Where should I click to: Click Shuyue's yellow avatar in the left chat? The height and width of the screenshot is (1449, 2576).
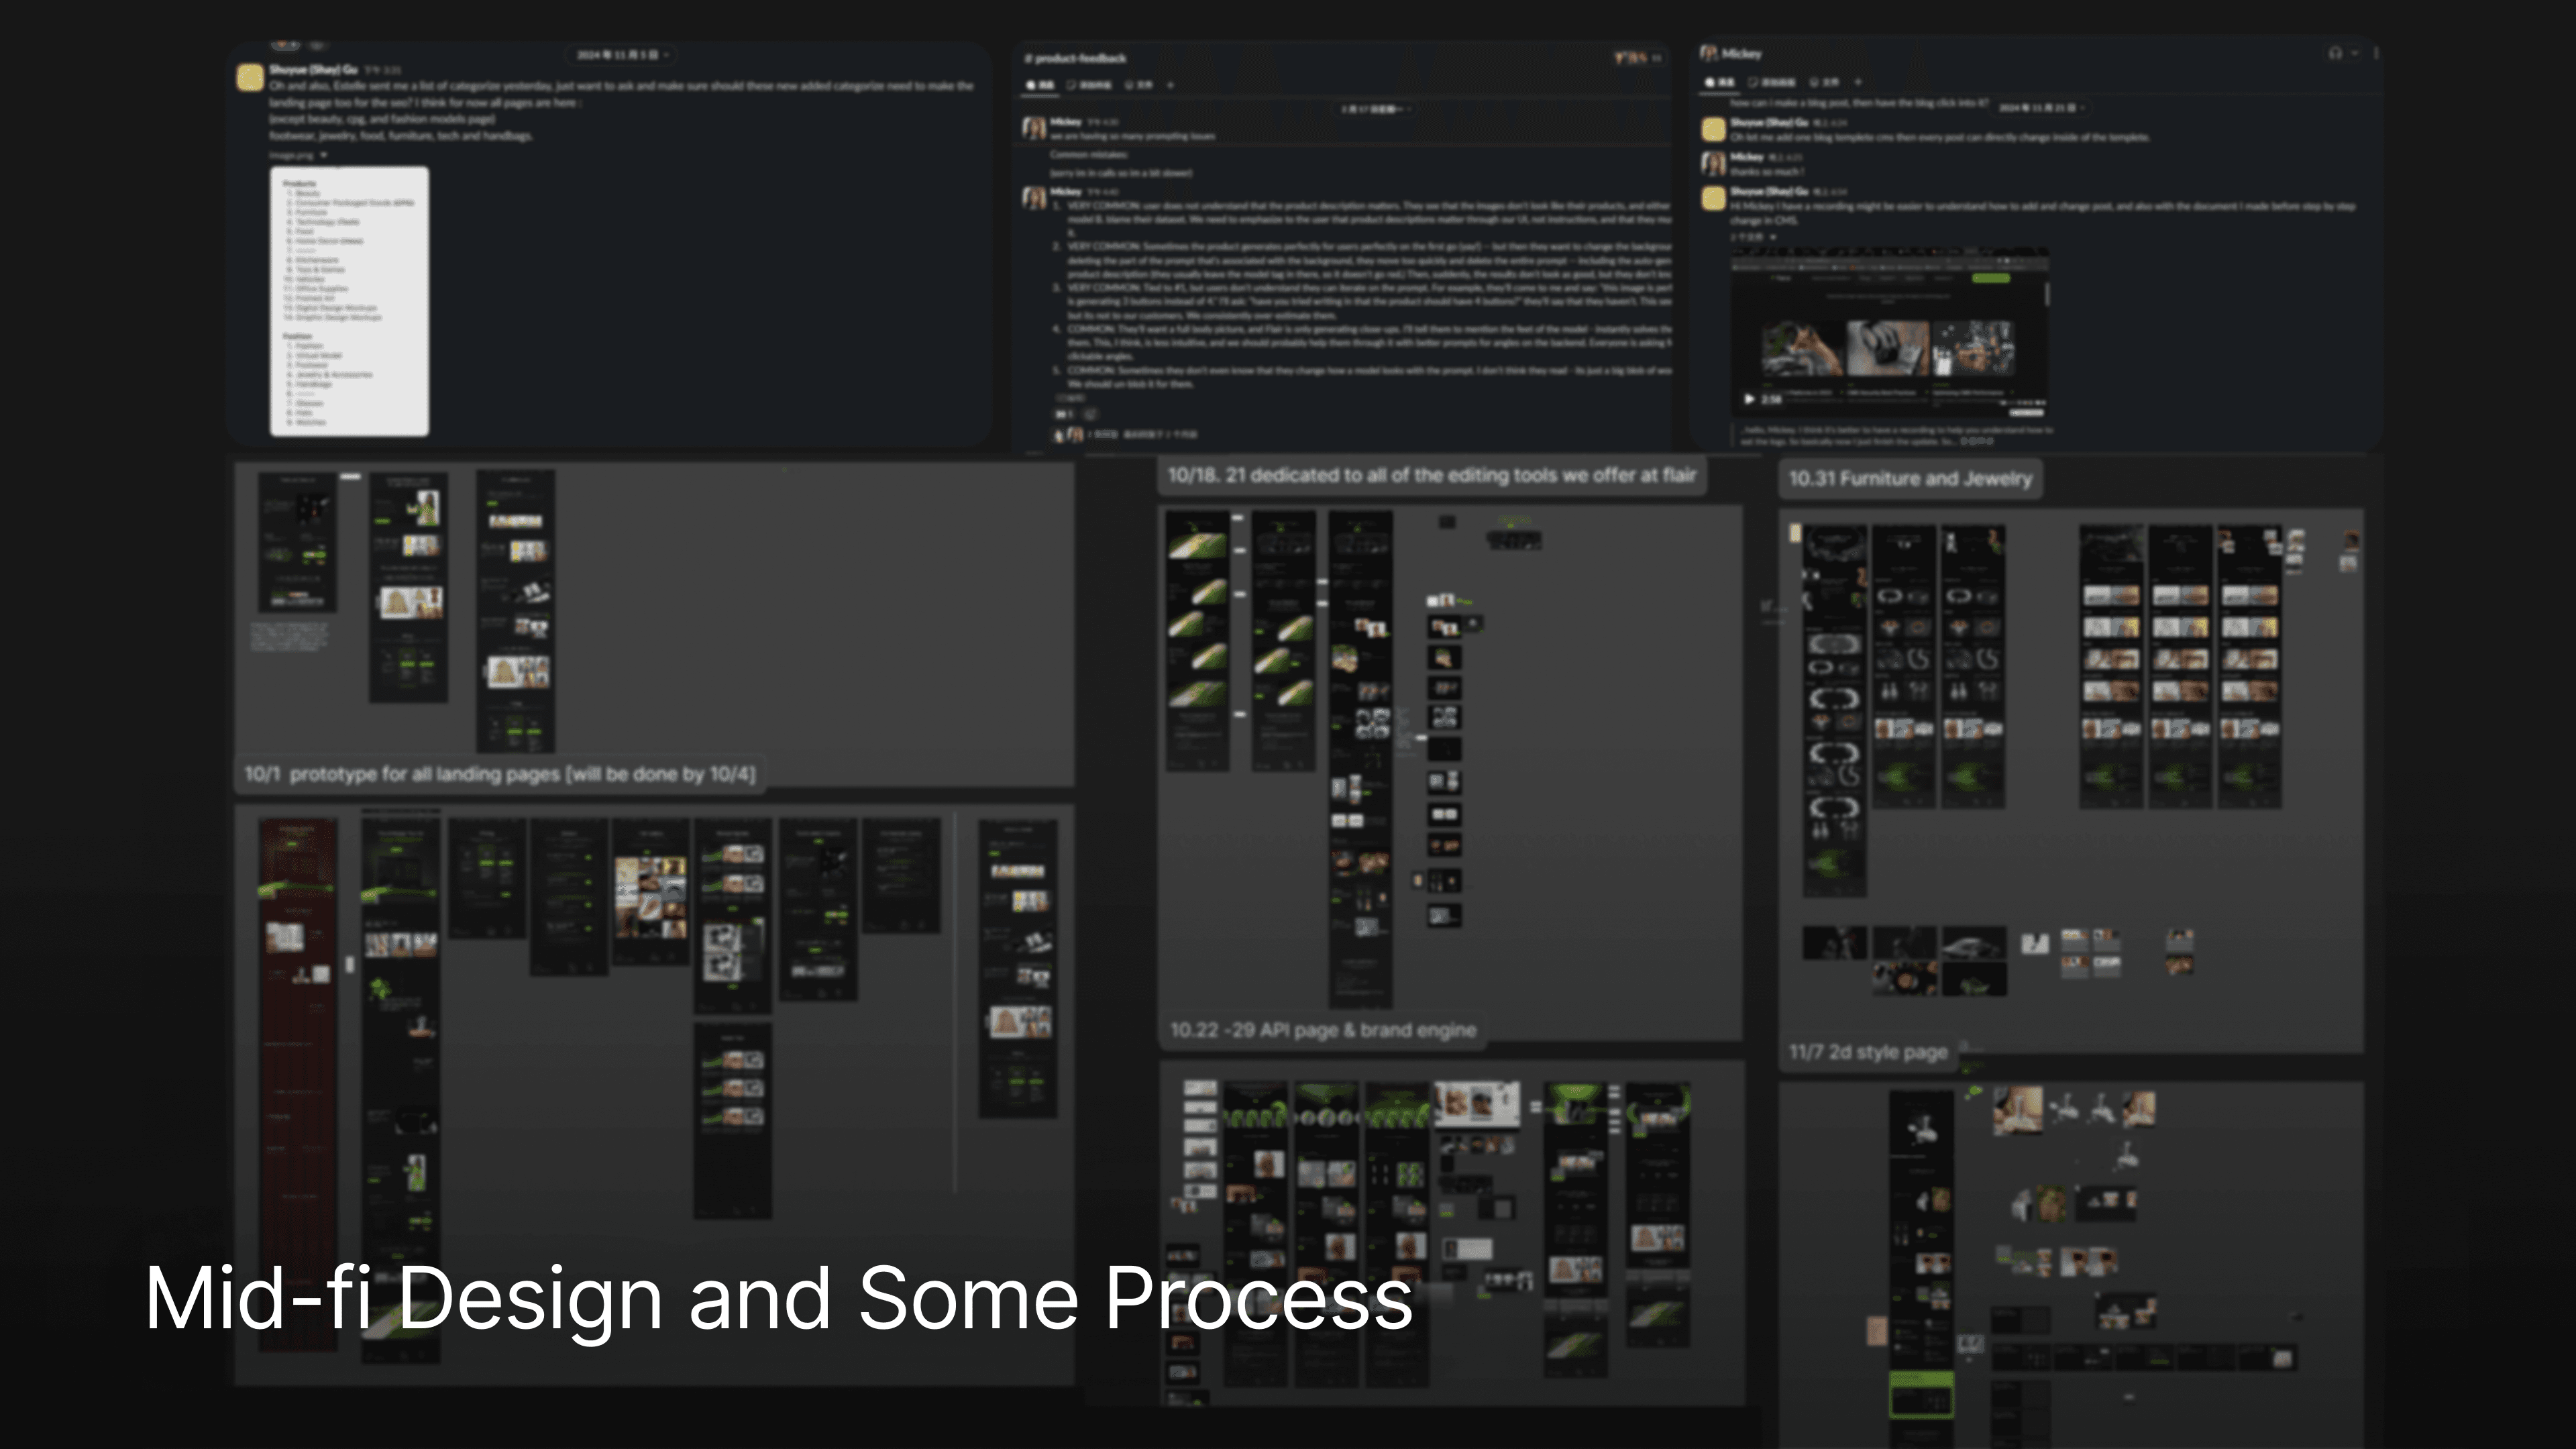(250, 77)
